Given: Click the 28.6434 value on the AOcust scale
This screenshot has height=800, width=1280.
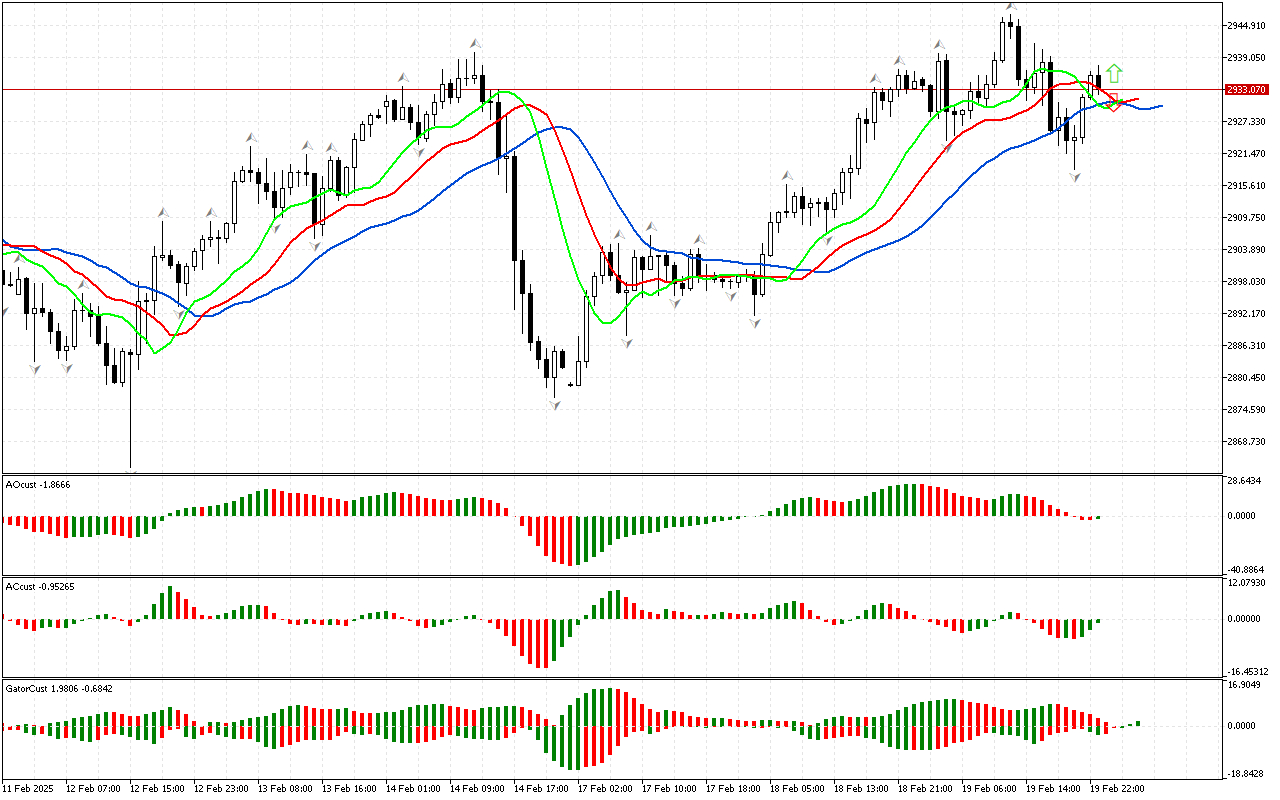Looking at the screenshot, I should [1246, 481].
